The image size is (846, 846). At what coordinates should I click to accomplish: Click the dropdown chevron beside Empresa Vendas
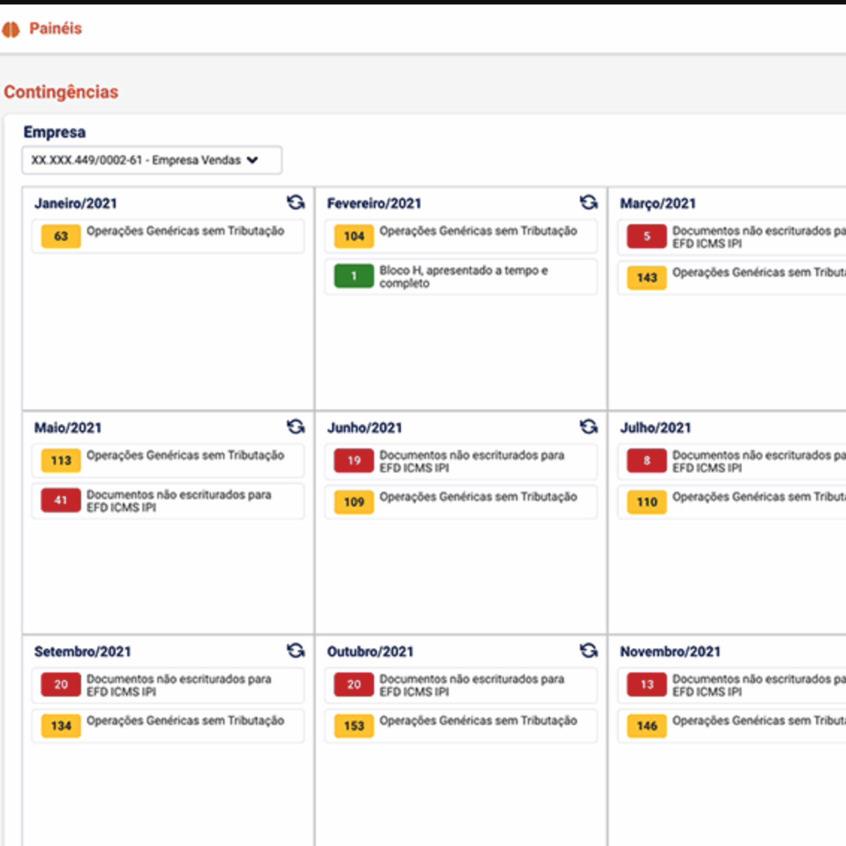[252, 160]
